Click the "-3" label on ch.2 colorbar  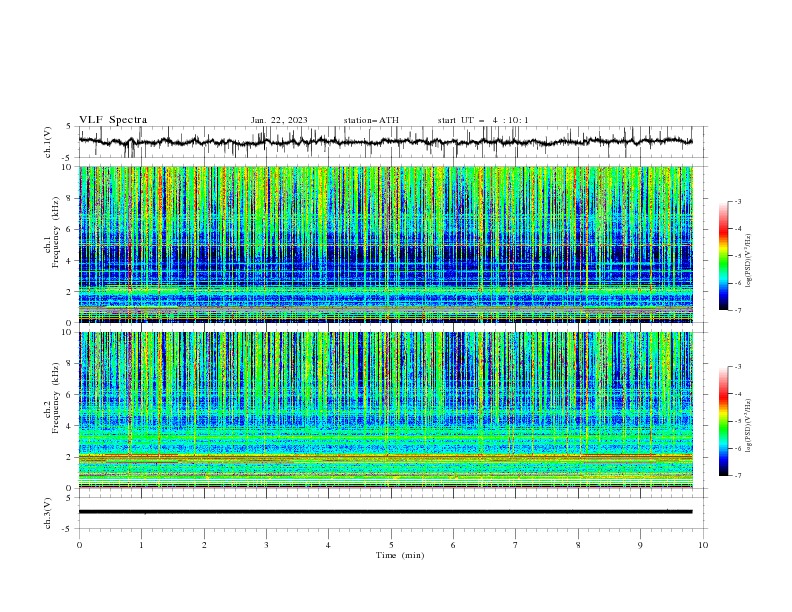738,367
